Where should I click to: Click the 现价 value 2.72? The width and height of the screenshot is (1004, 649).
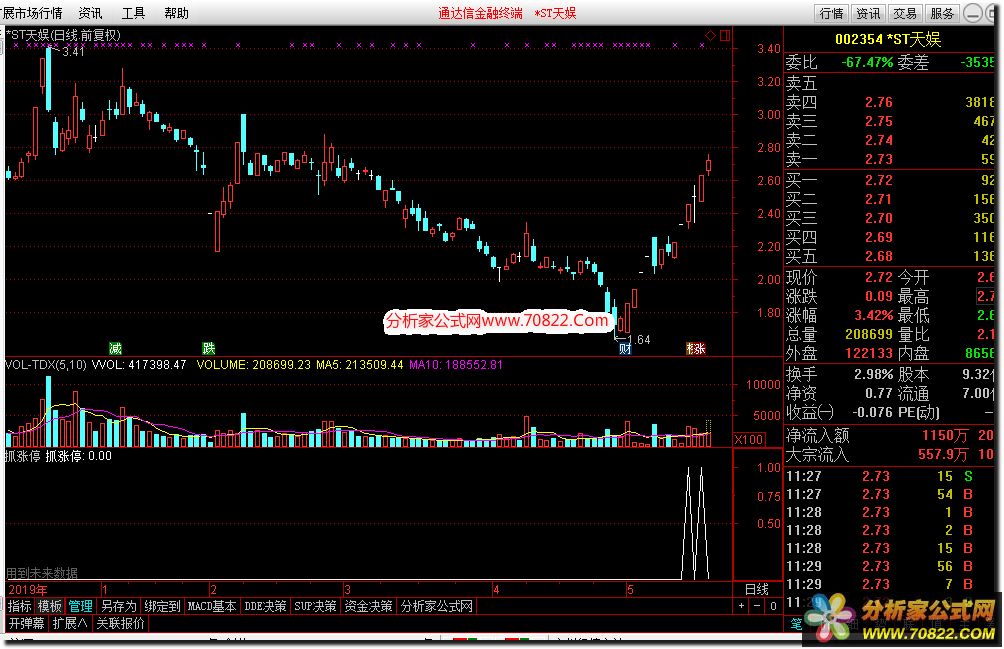pyautogui.click(x=878, y=278)
